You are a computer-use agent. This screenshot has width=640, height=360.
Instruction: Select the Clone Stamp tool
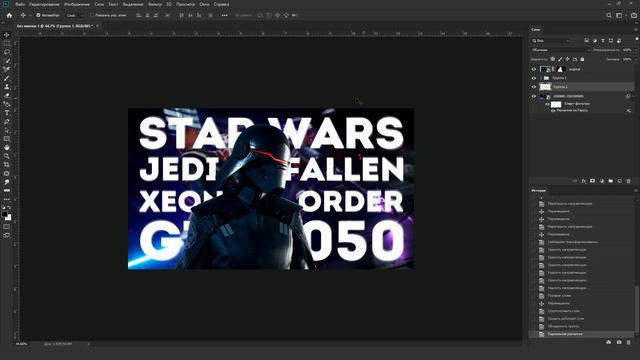(x=7, y=87)
